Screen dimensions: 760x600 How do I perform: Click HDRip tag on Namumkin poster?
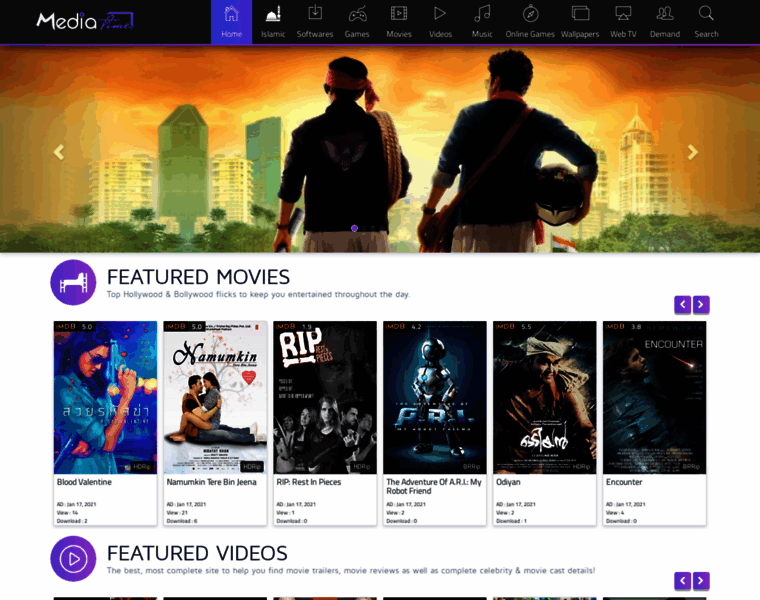(x=252, y=467)
